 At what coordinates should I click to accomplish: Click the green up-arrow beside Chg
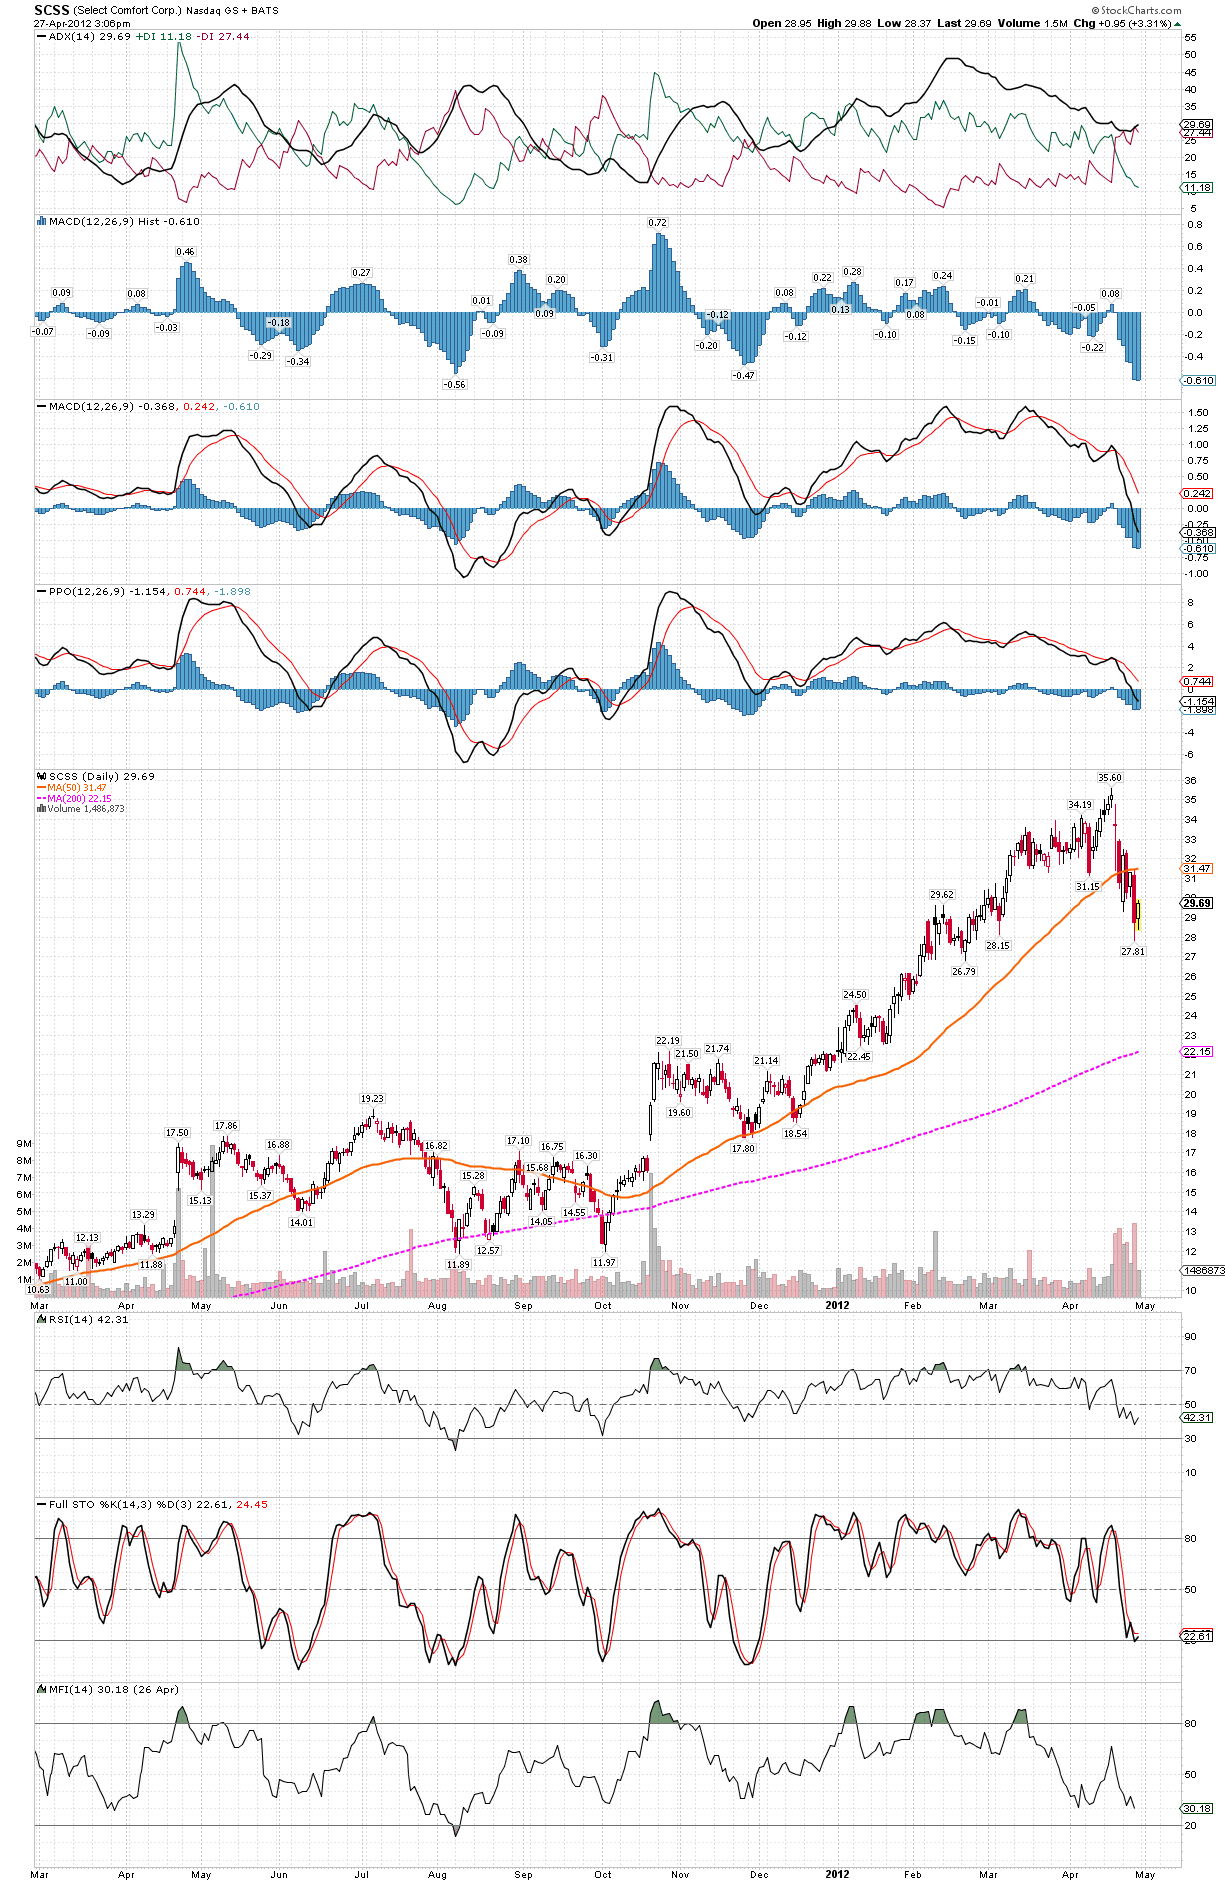pyautogui.click(x=1177, y=24)
